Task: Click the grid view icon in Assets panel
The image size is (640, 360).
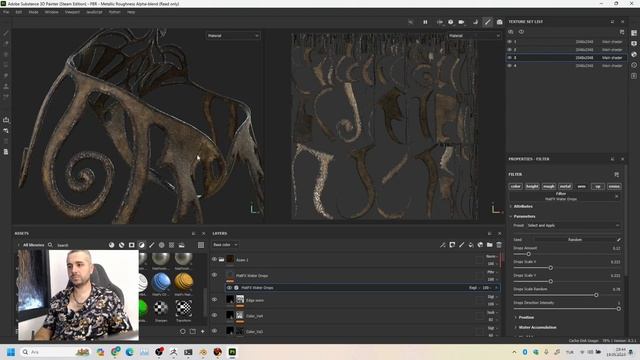Action: click(201, 245)
